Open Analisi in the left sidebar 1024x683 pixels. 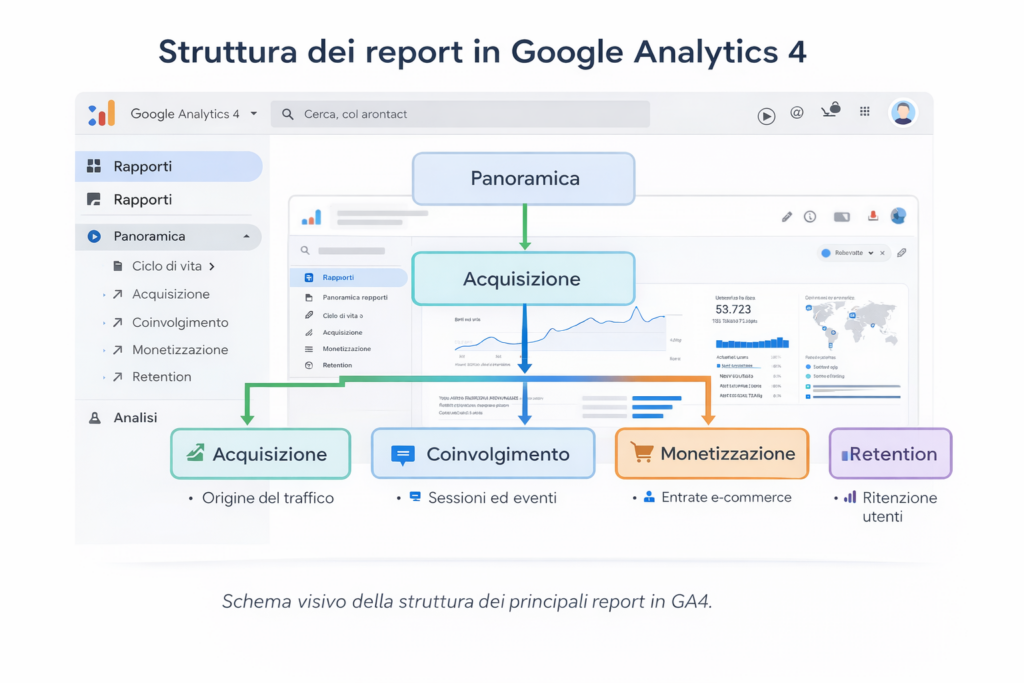tap(135, 418)
